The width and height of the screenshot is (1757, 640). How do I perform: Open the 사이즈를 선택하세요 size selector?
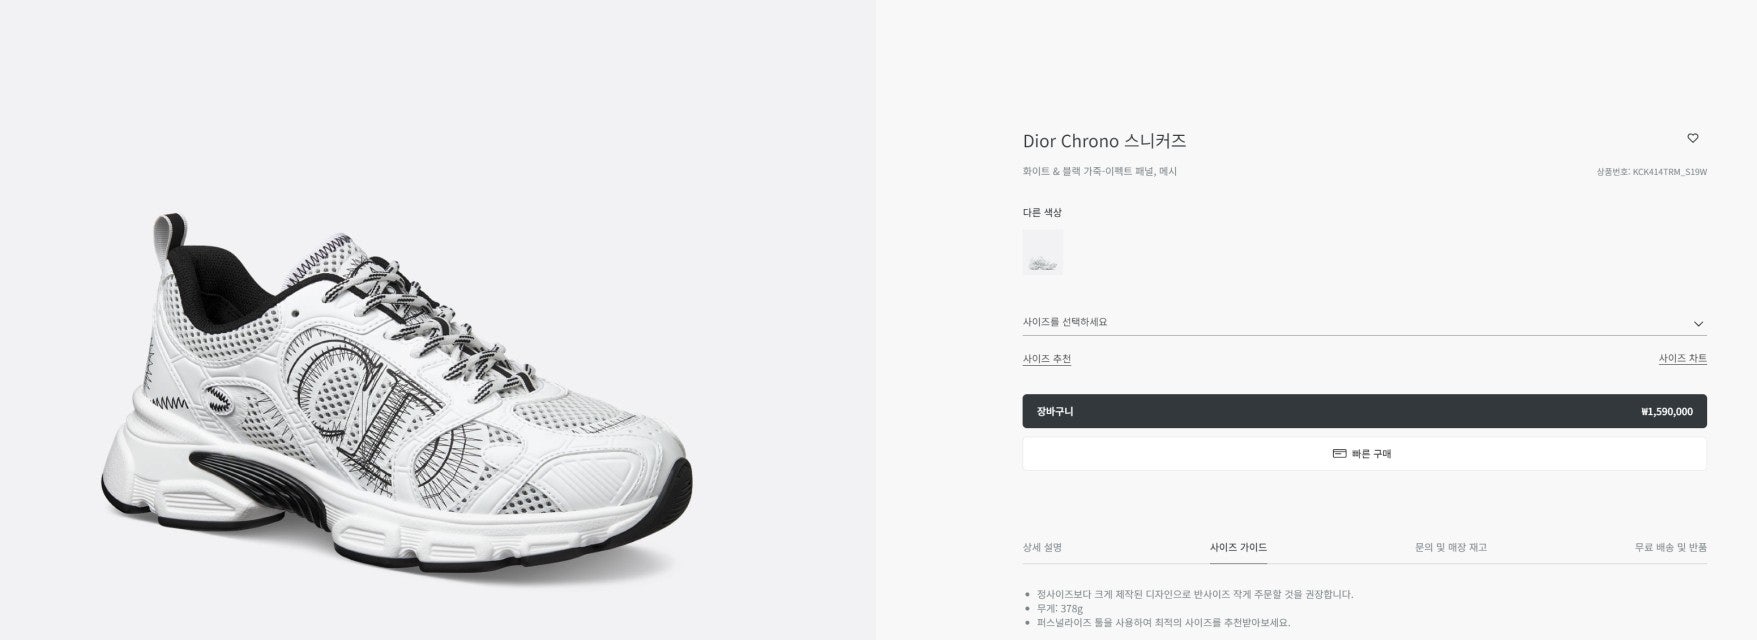tap(1065, 322)
